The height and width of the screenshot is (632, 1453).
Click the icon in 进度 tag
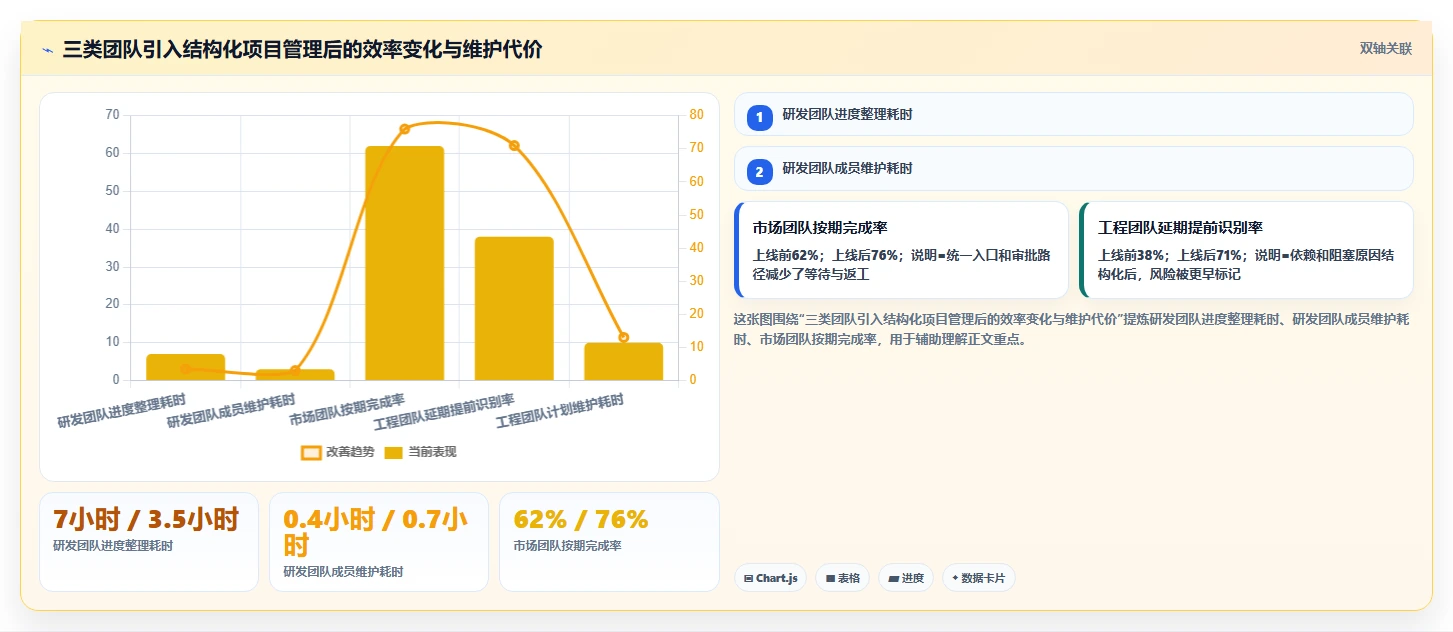coord(893,578)
